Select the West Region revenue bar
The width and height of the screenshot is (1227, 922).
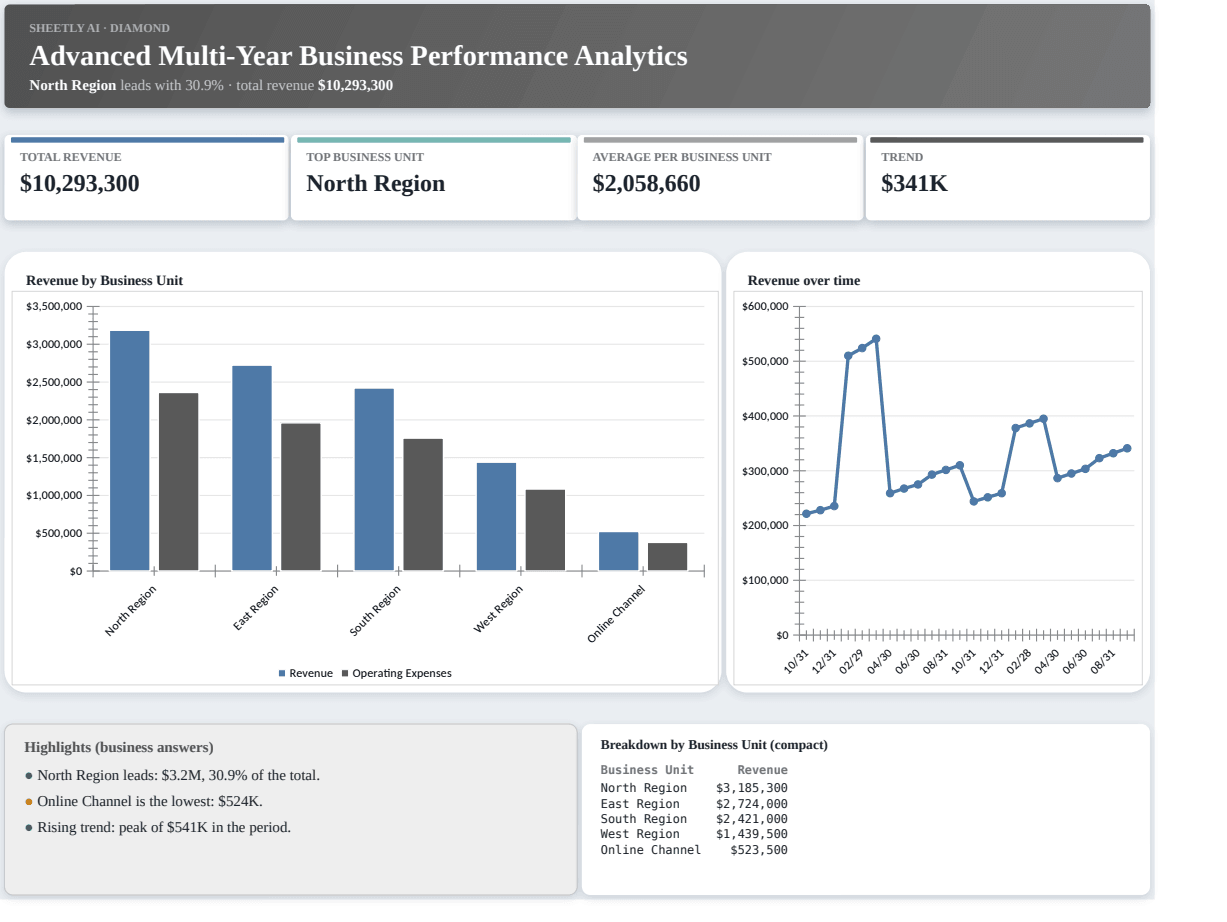coord(496,517)
